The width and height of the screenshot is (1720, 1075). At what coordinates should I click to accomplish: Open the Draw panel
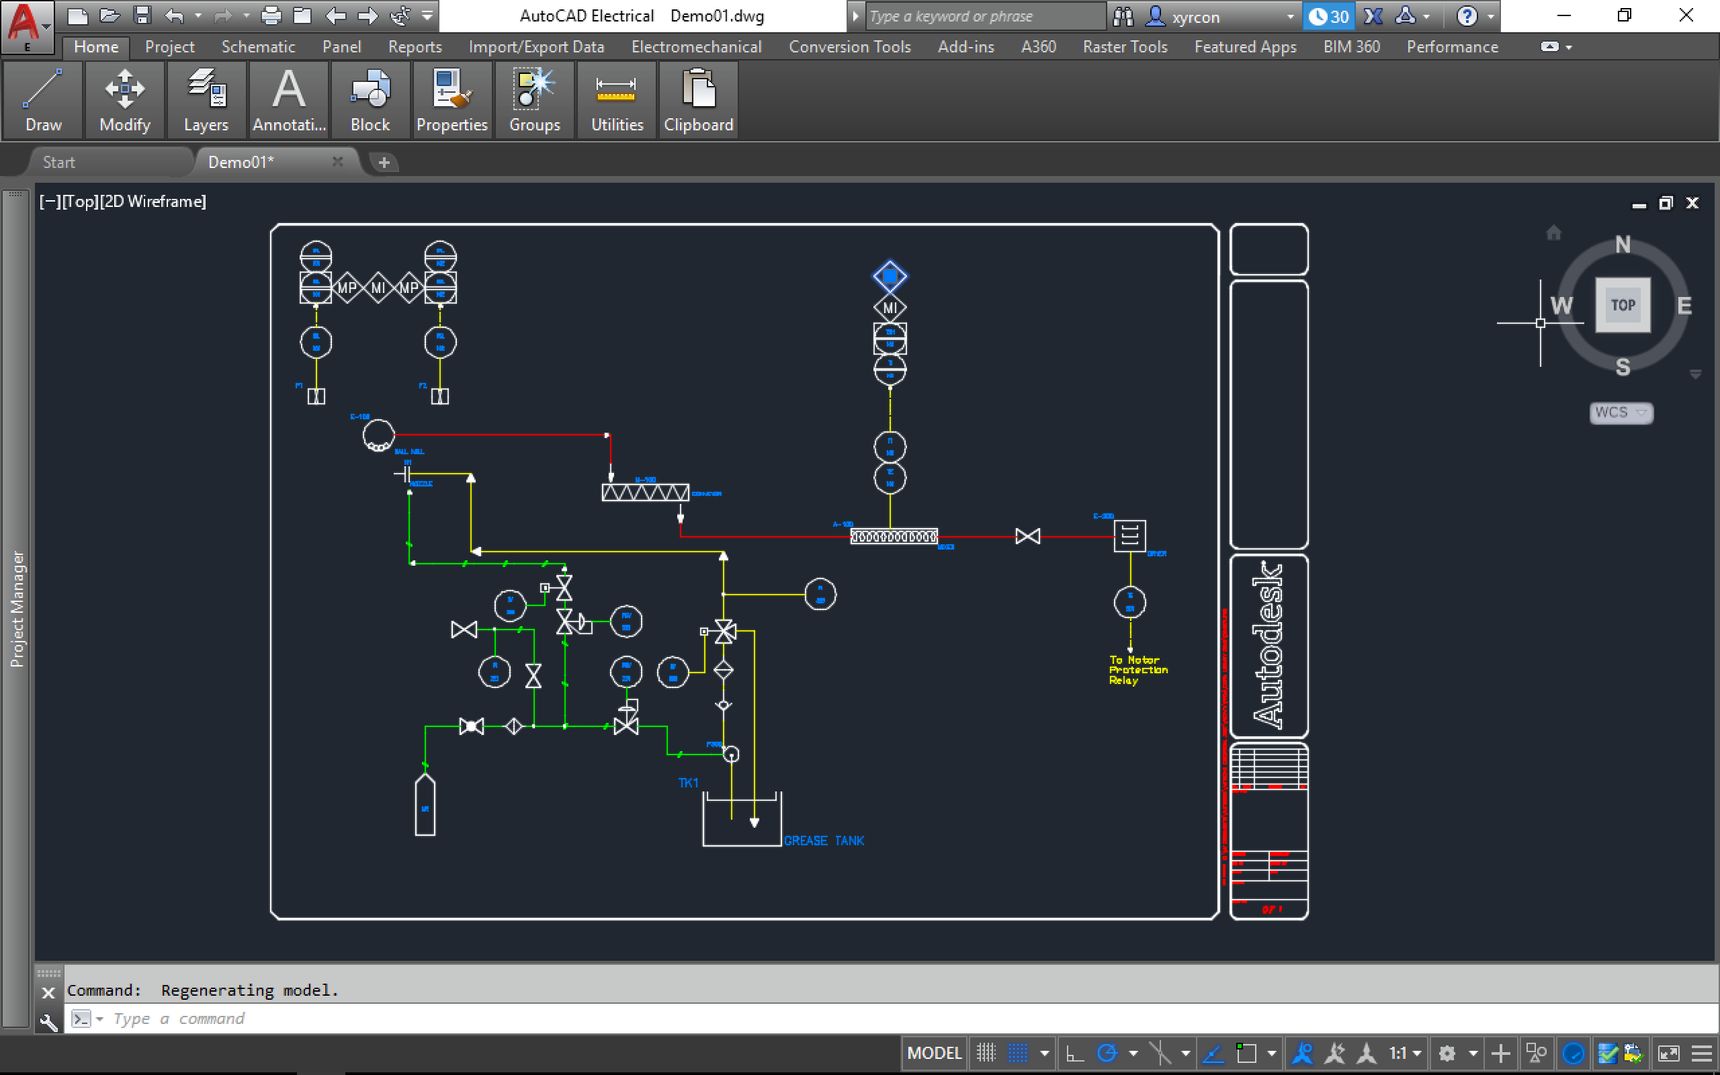pyautogui.click(x=43, y=99)
